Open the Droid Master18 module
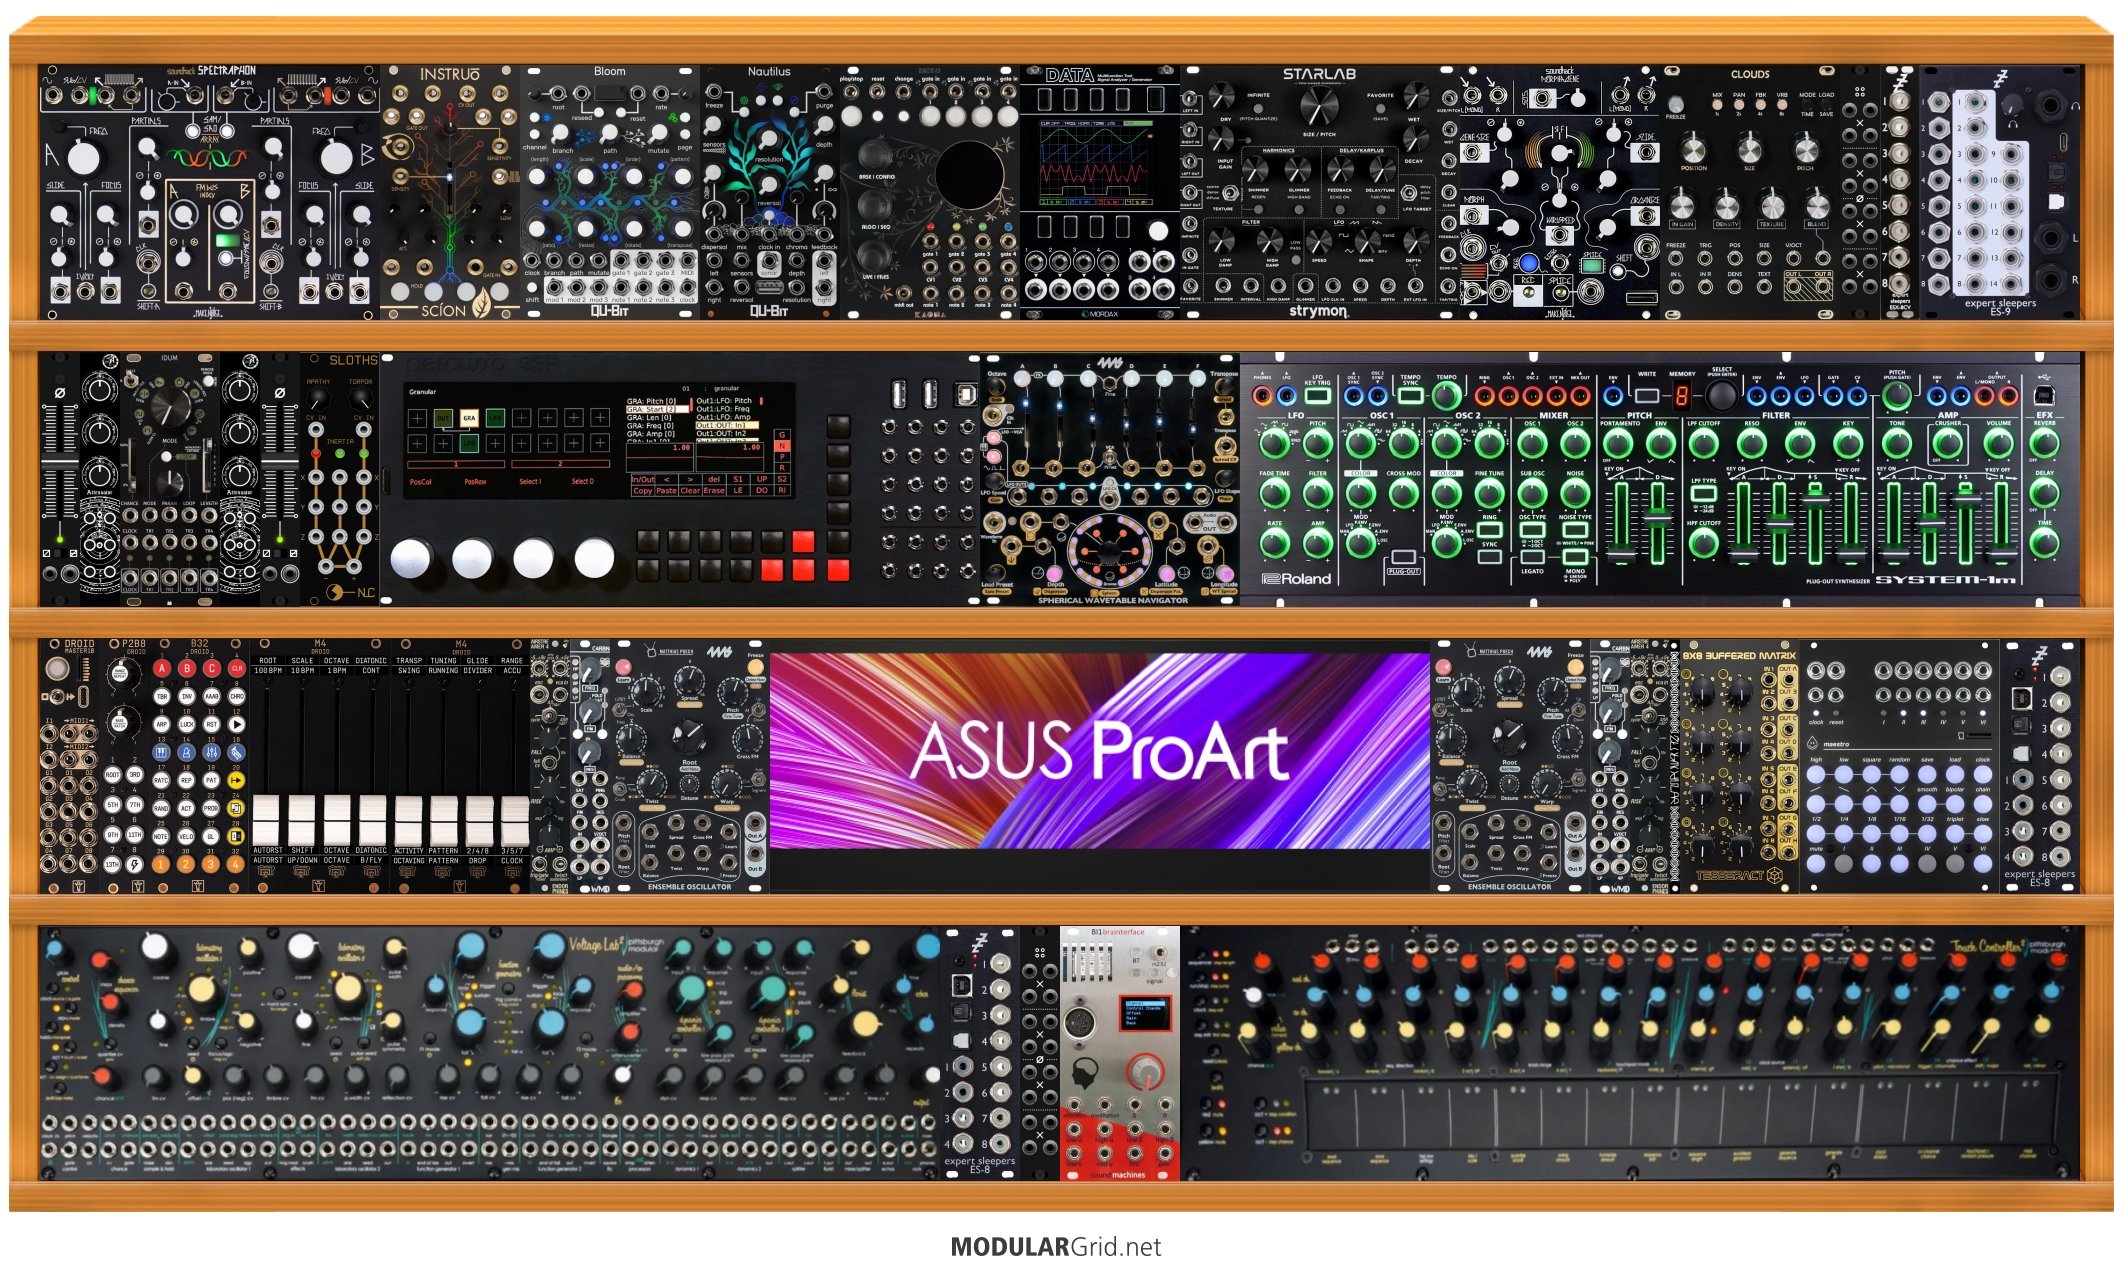2114x1268 pixels. coord(70,766)
